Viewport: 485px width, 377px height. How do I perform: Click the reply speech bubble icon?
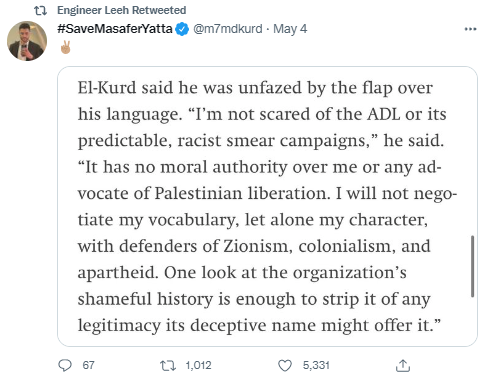(65, 365)
